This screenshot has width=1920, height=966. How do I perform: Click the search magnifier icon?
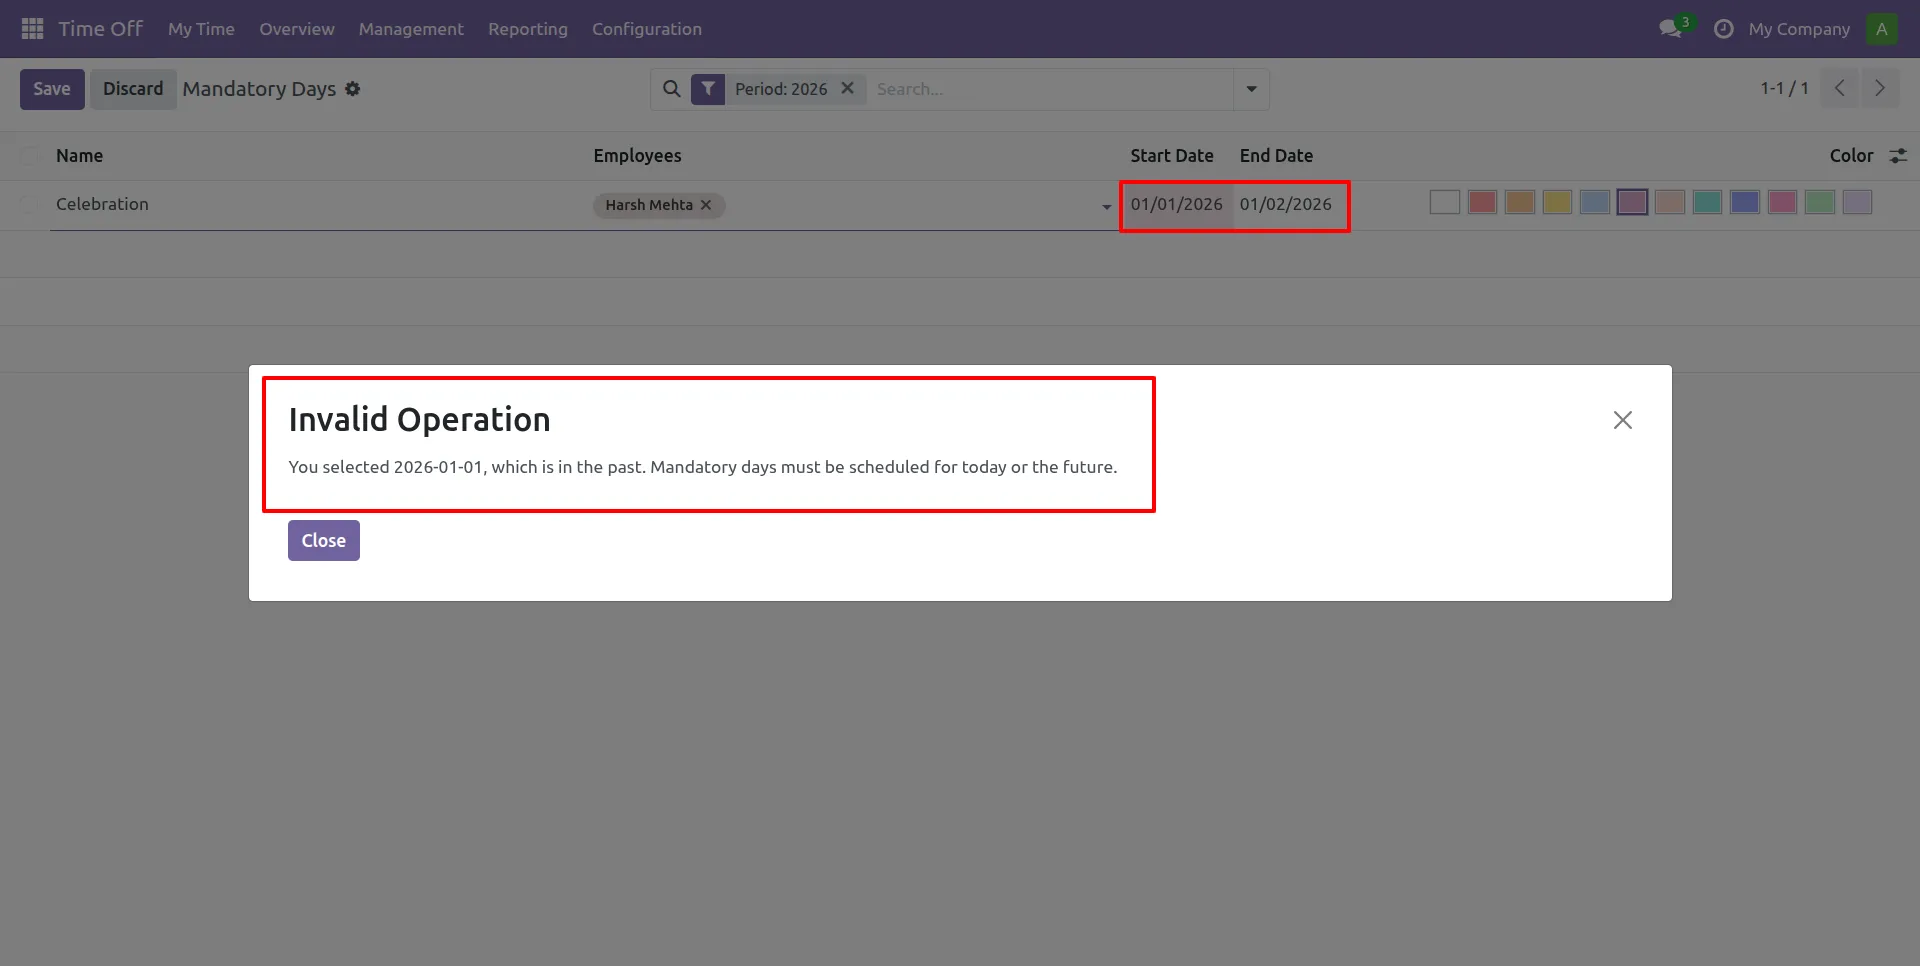pyautogui.click(x=671, y=88)
